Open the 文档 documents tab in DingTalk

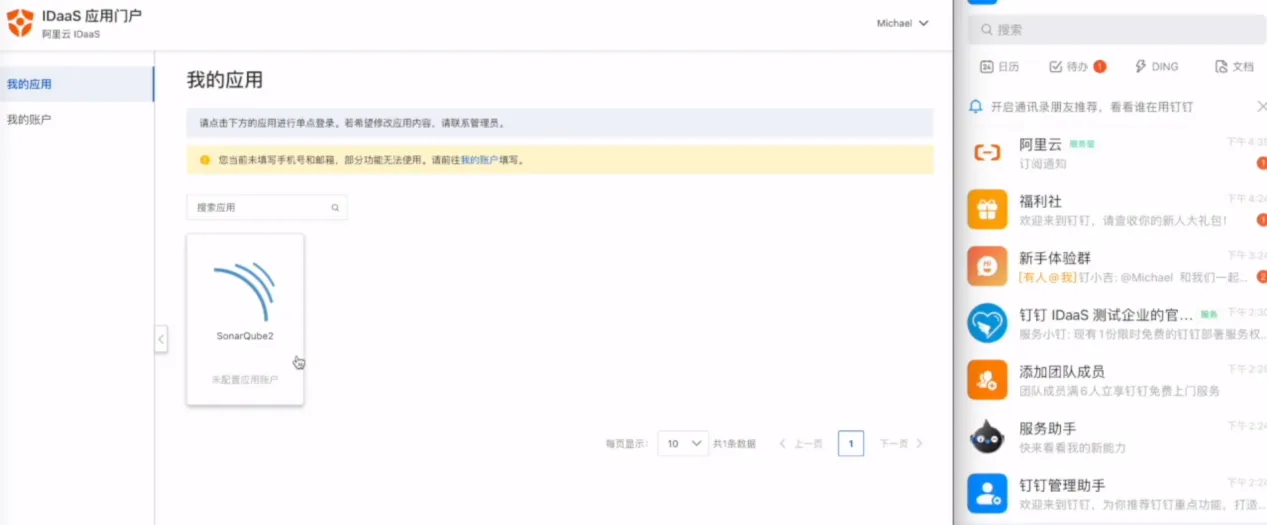coord(1234,67)
